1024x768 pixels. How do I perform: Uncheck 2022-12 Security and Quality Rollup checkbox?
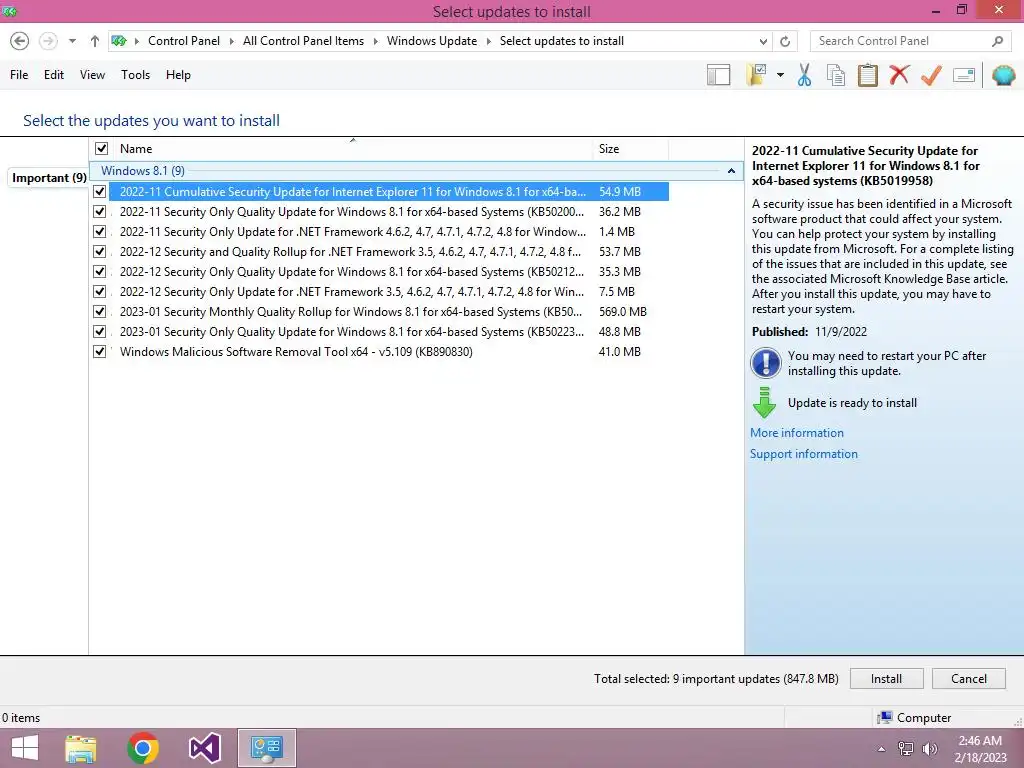point(99,251)
